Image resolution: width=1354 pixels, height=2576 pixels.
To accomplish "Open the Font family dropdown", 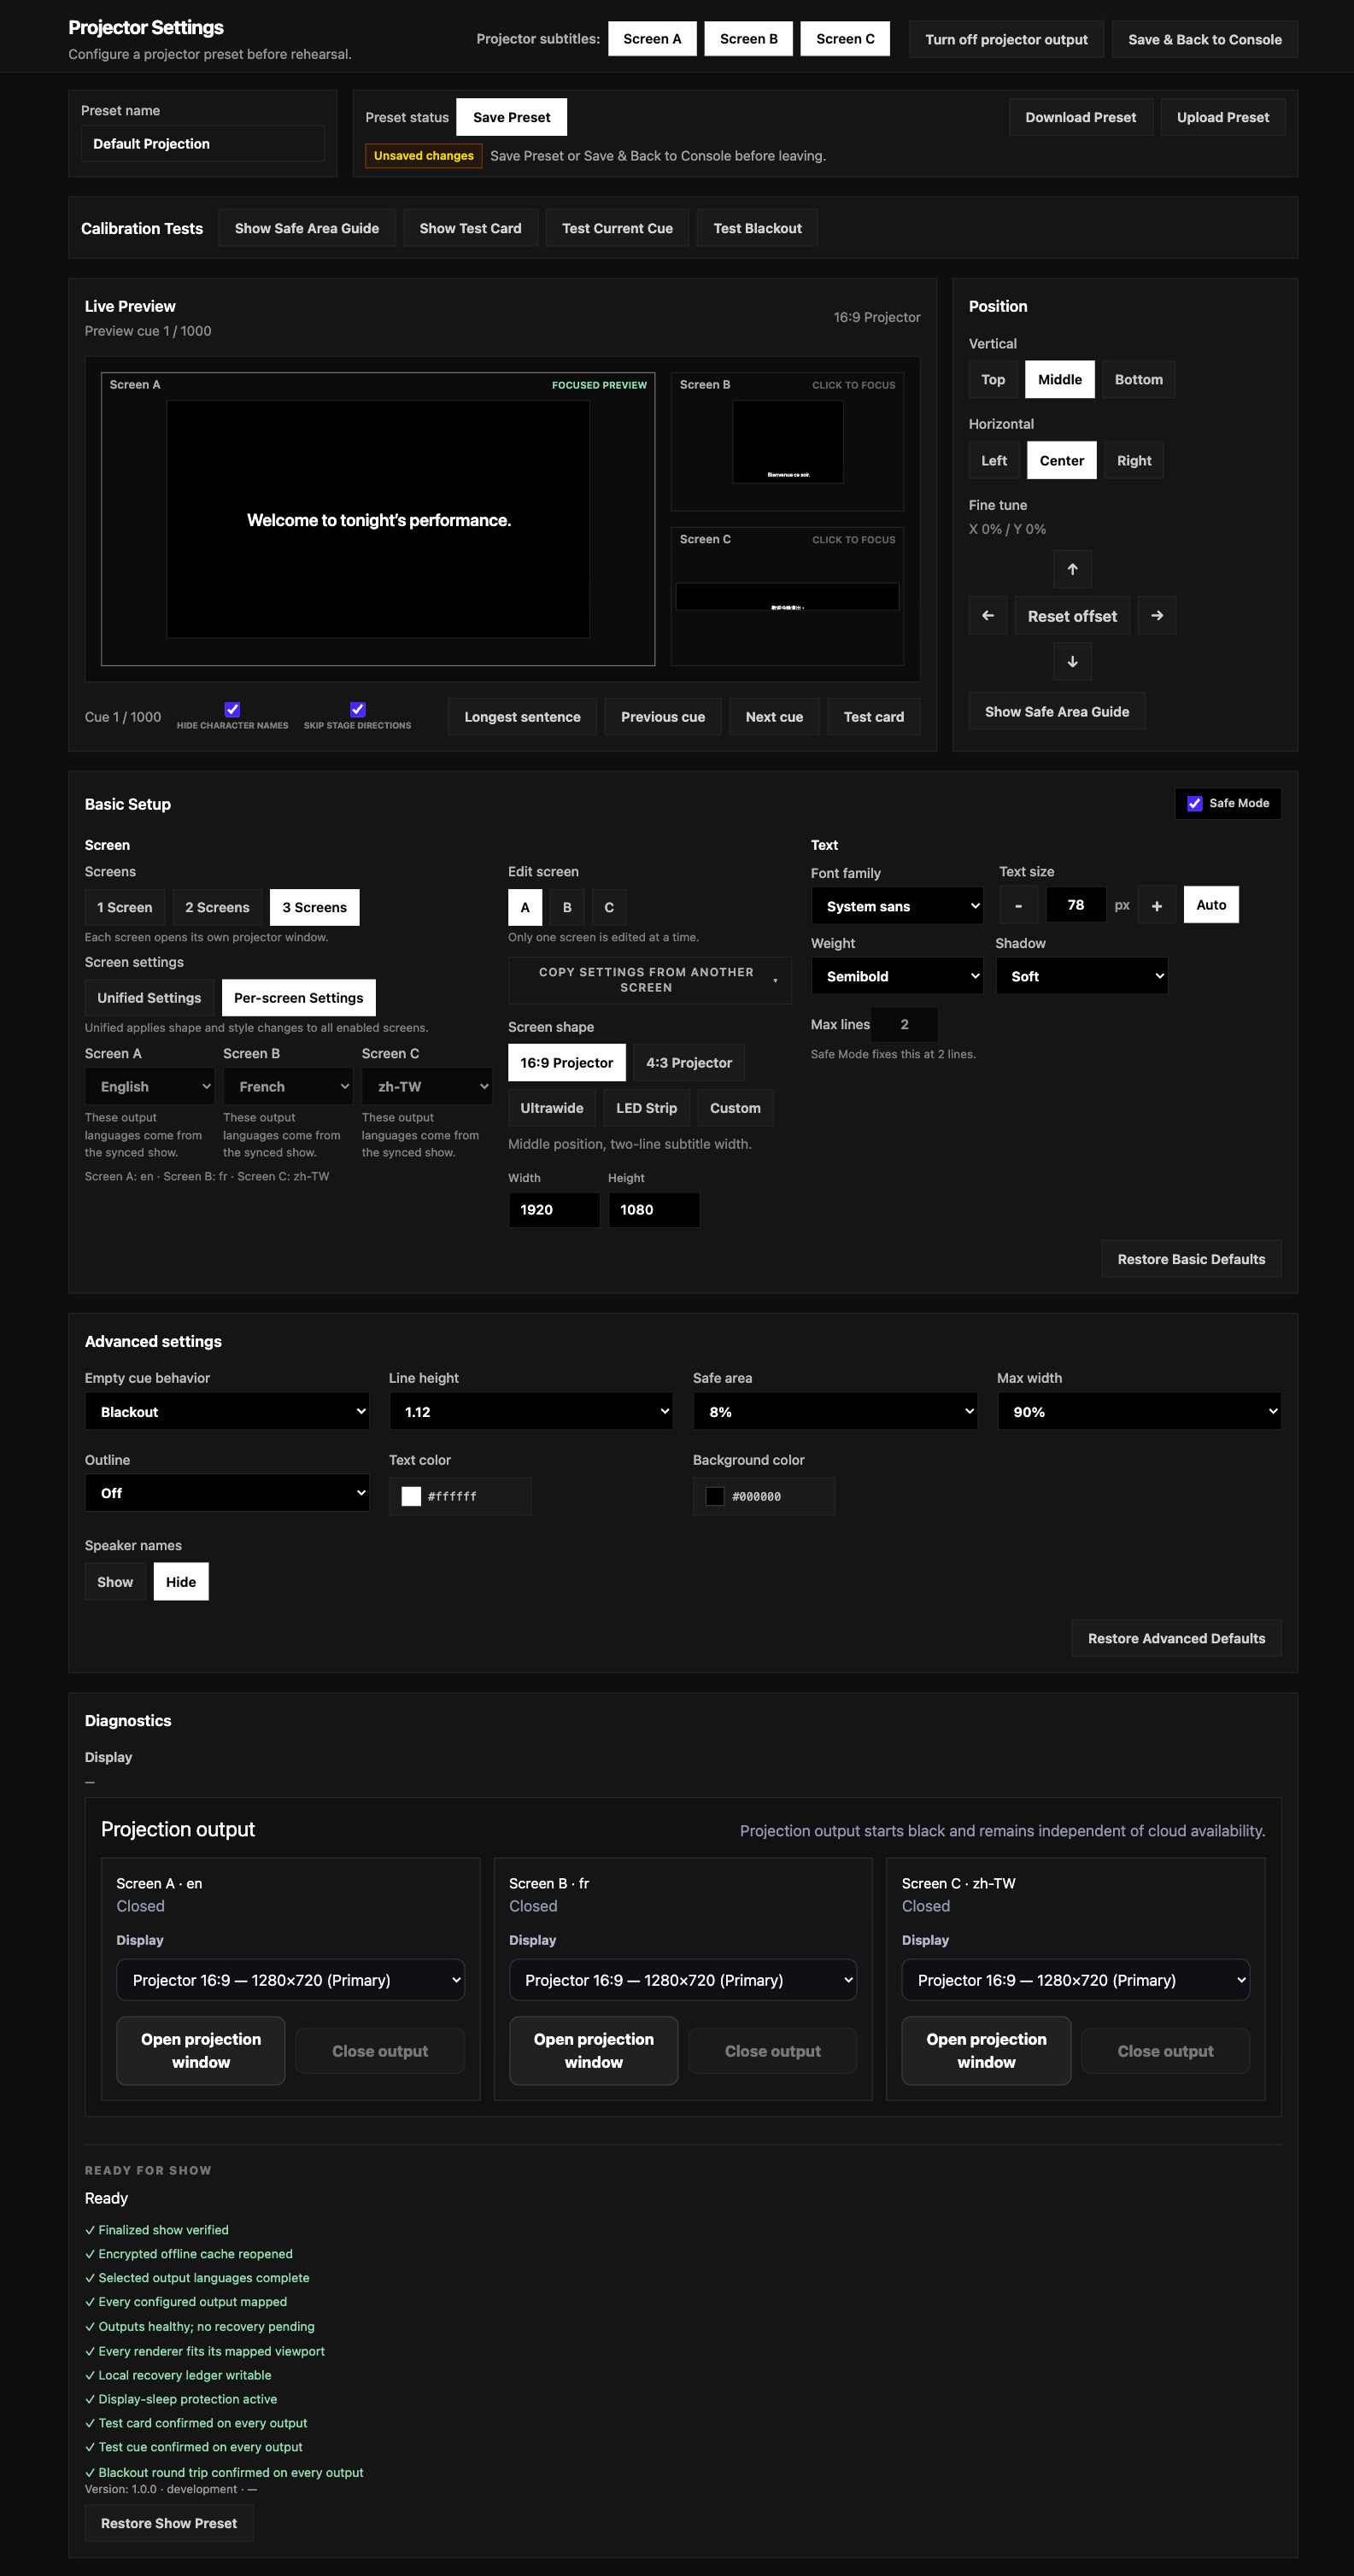I will tap(897, 906).
